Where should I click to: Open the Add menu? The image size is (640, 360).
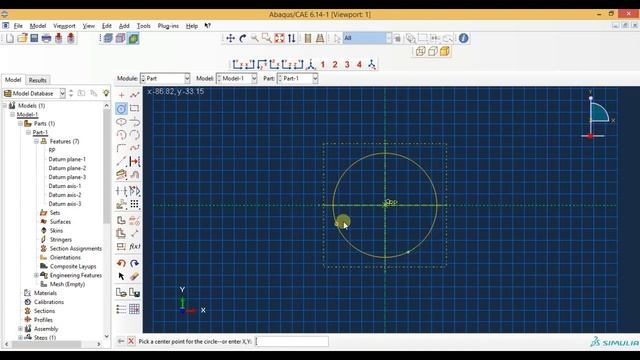coord(124,26)
